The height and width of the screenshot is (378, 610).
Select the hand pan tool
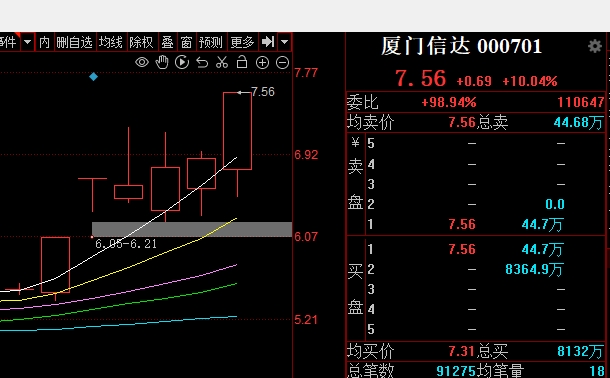162,62
